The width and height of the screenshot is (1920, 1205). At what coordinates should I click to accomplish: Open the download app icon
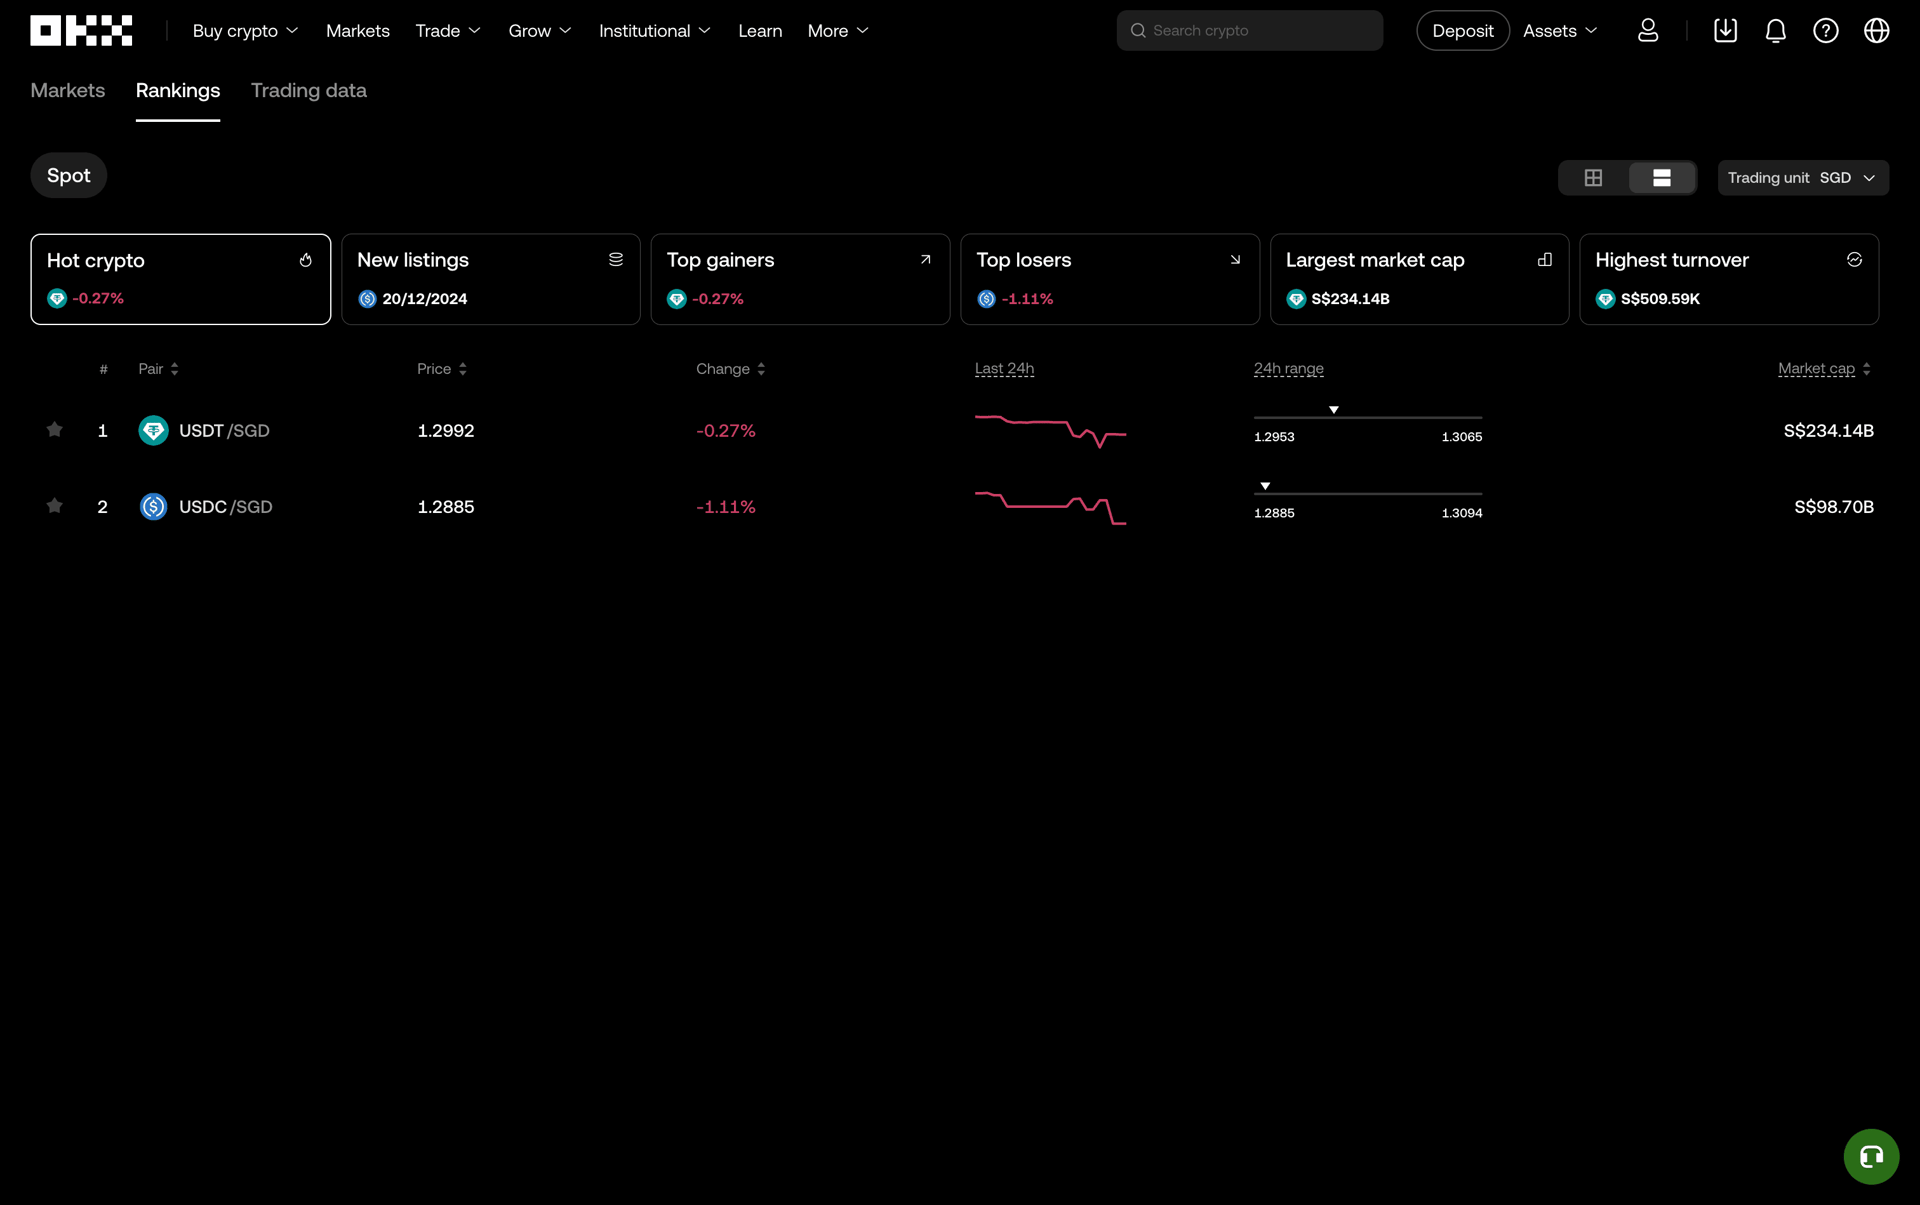tap(1725, 31)
